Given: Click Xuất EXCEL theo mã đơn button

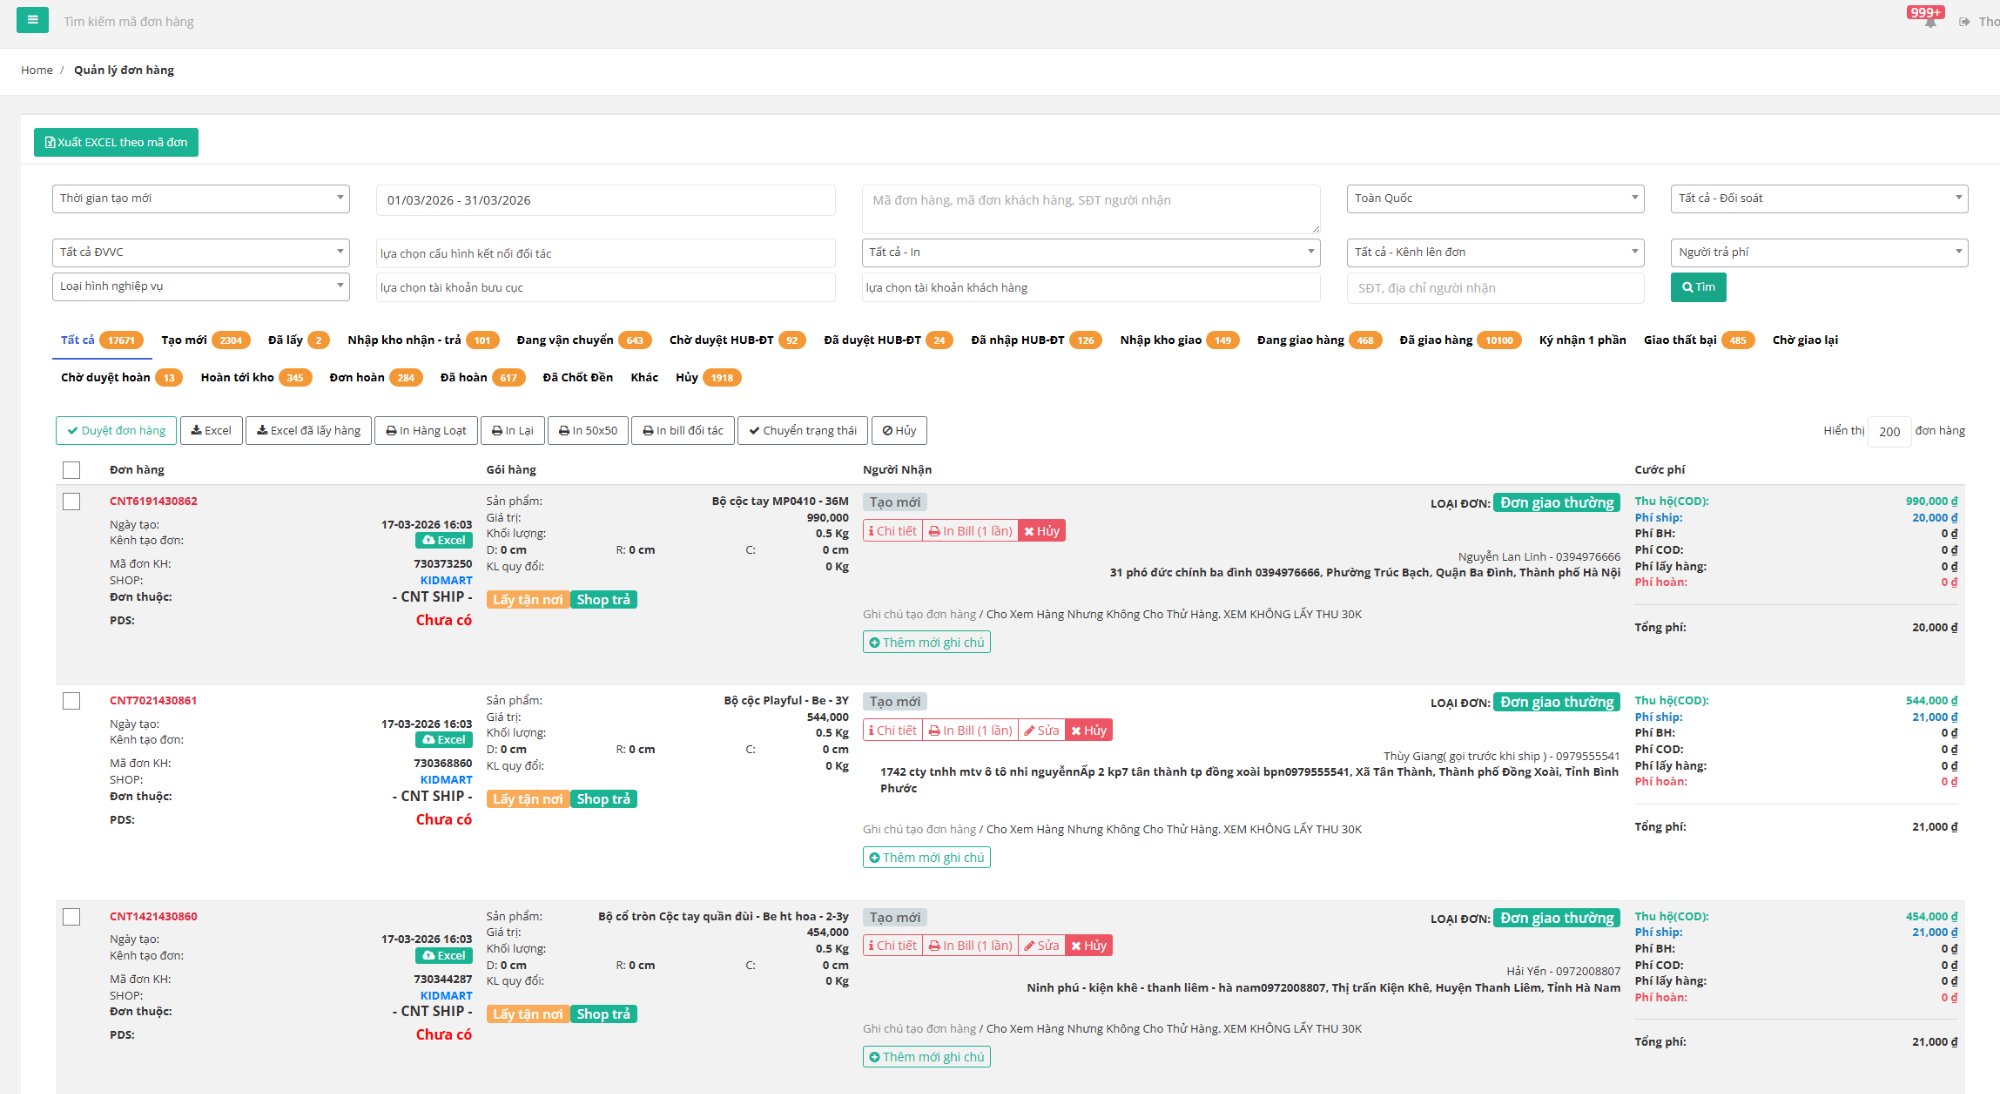Looking at the screenshot, I should tap(116, 142).
